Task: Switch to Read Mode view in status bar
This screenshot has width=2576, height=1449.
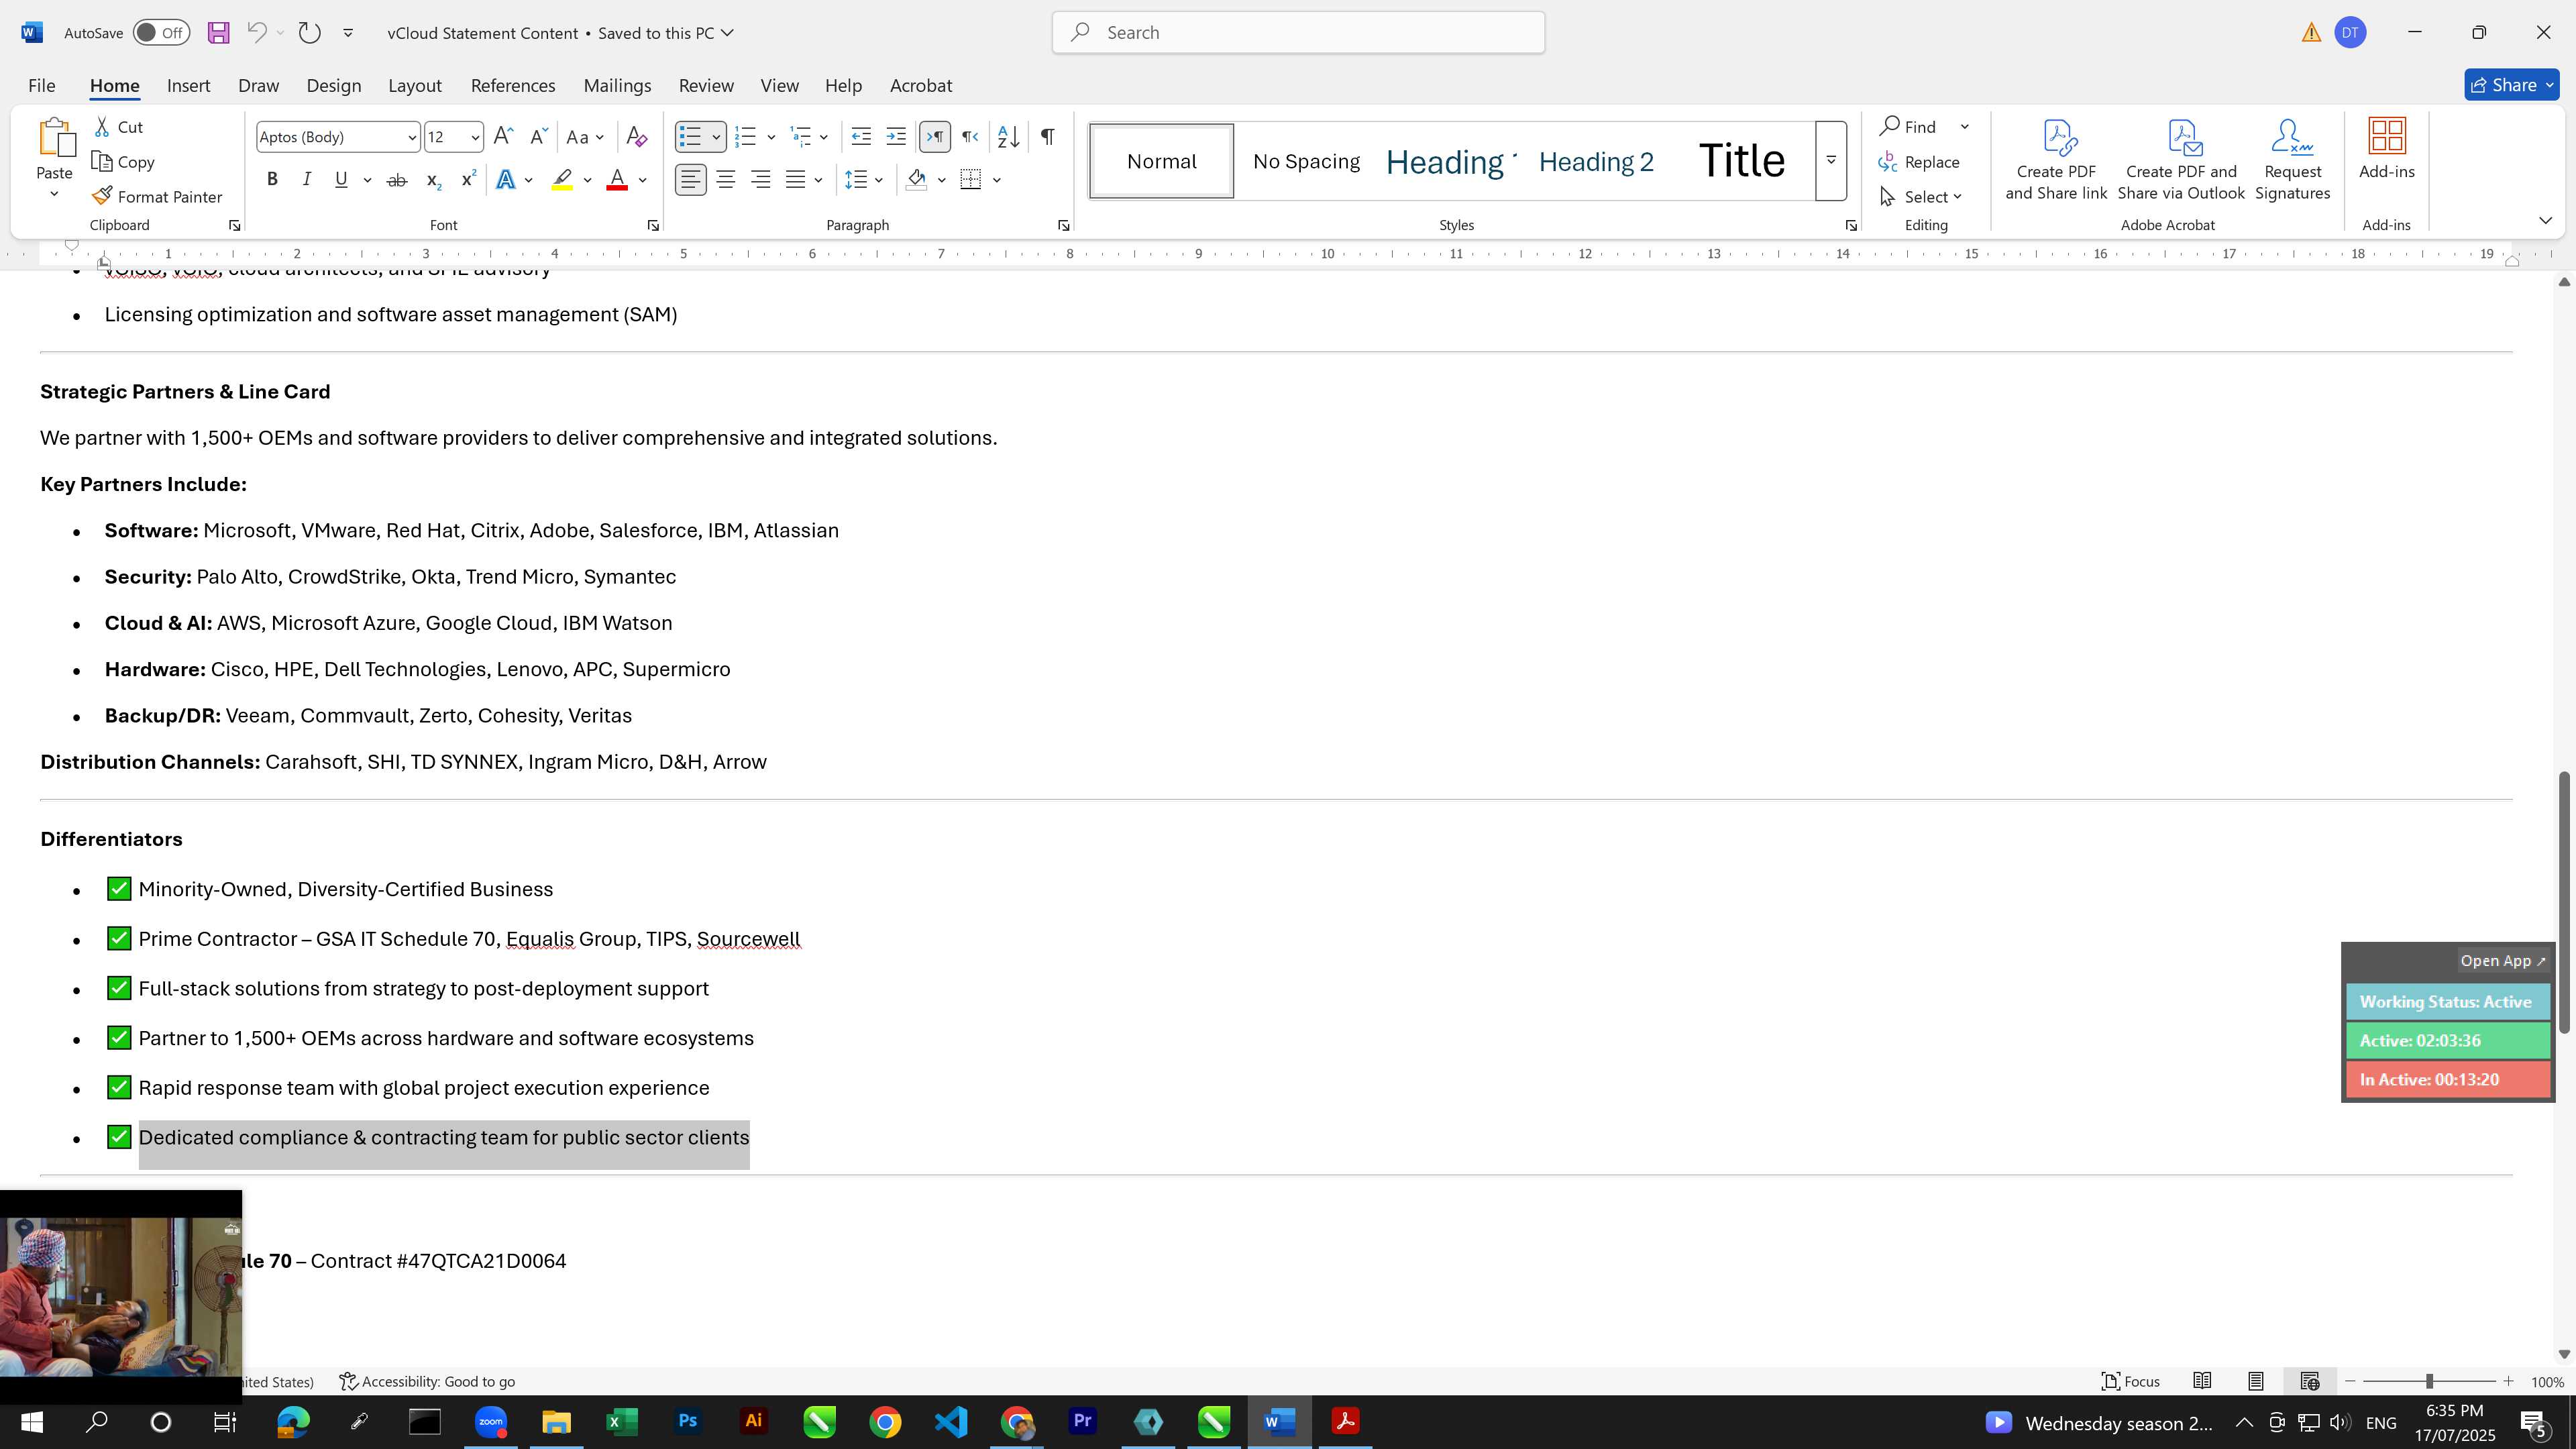Action: point(2202,1381)
